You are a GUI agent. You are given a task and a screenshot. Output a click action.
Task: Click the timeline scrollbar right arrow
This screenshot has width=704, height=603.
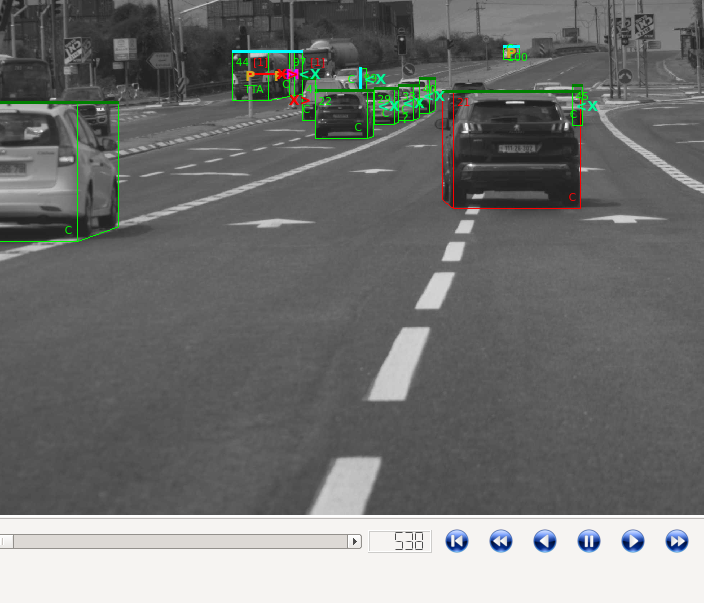355,541
